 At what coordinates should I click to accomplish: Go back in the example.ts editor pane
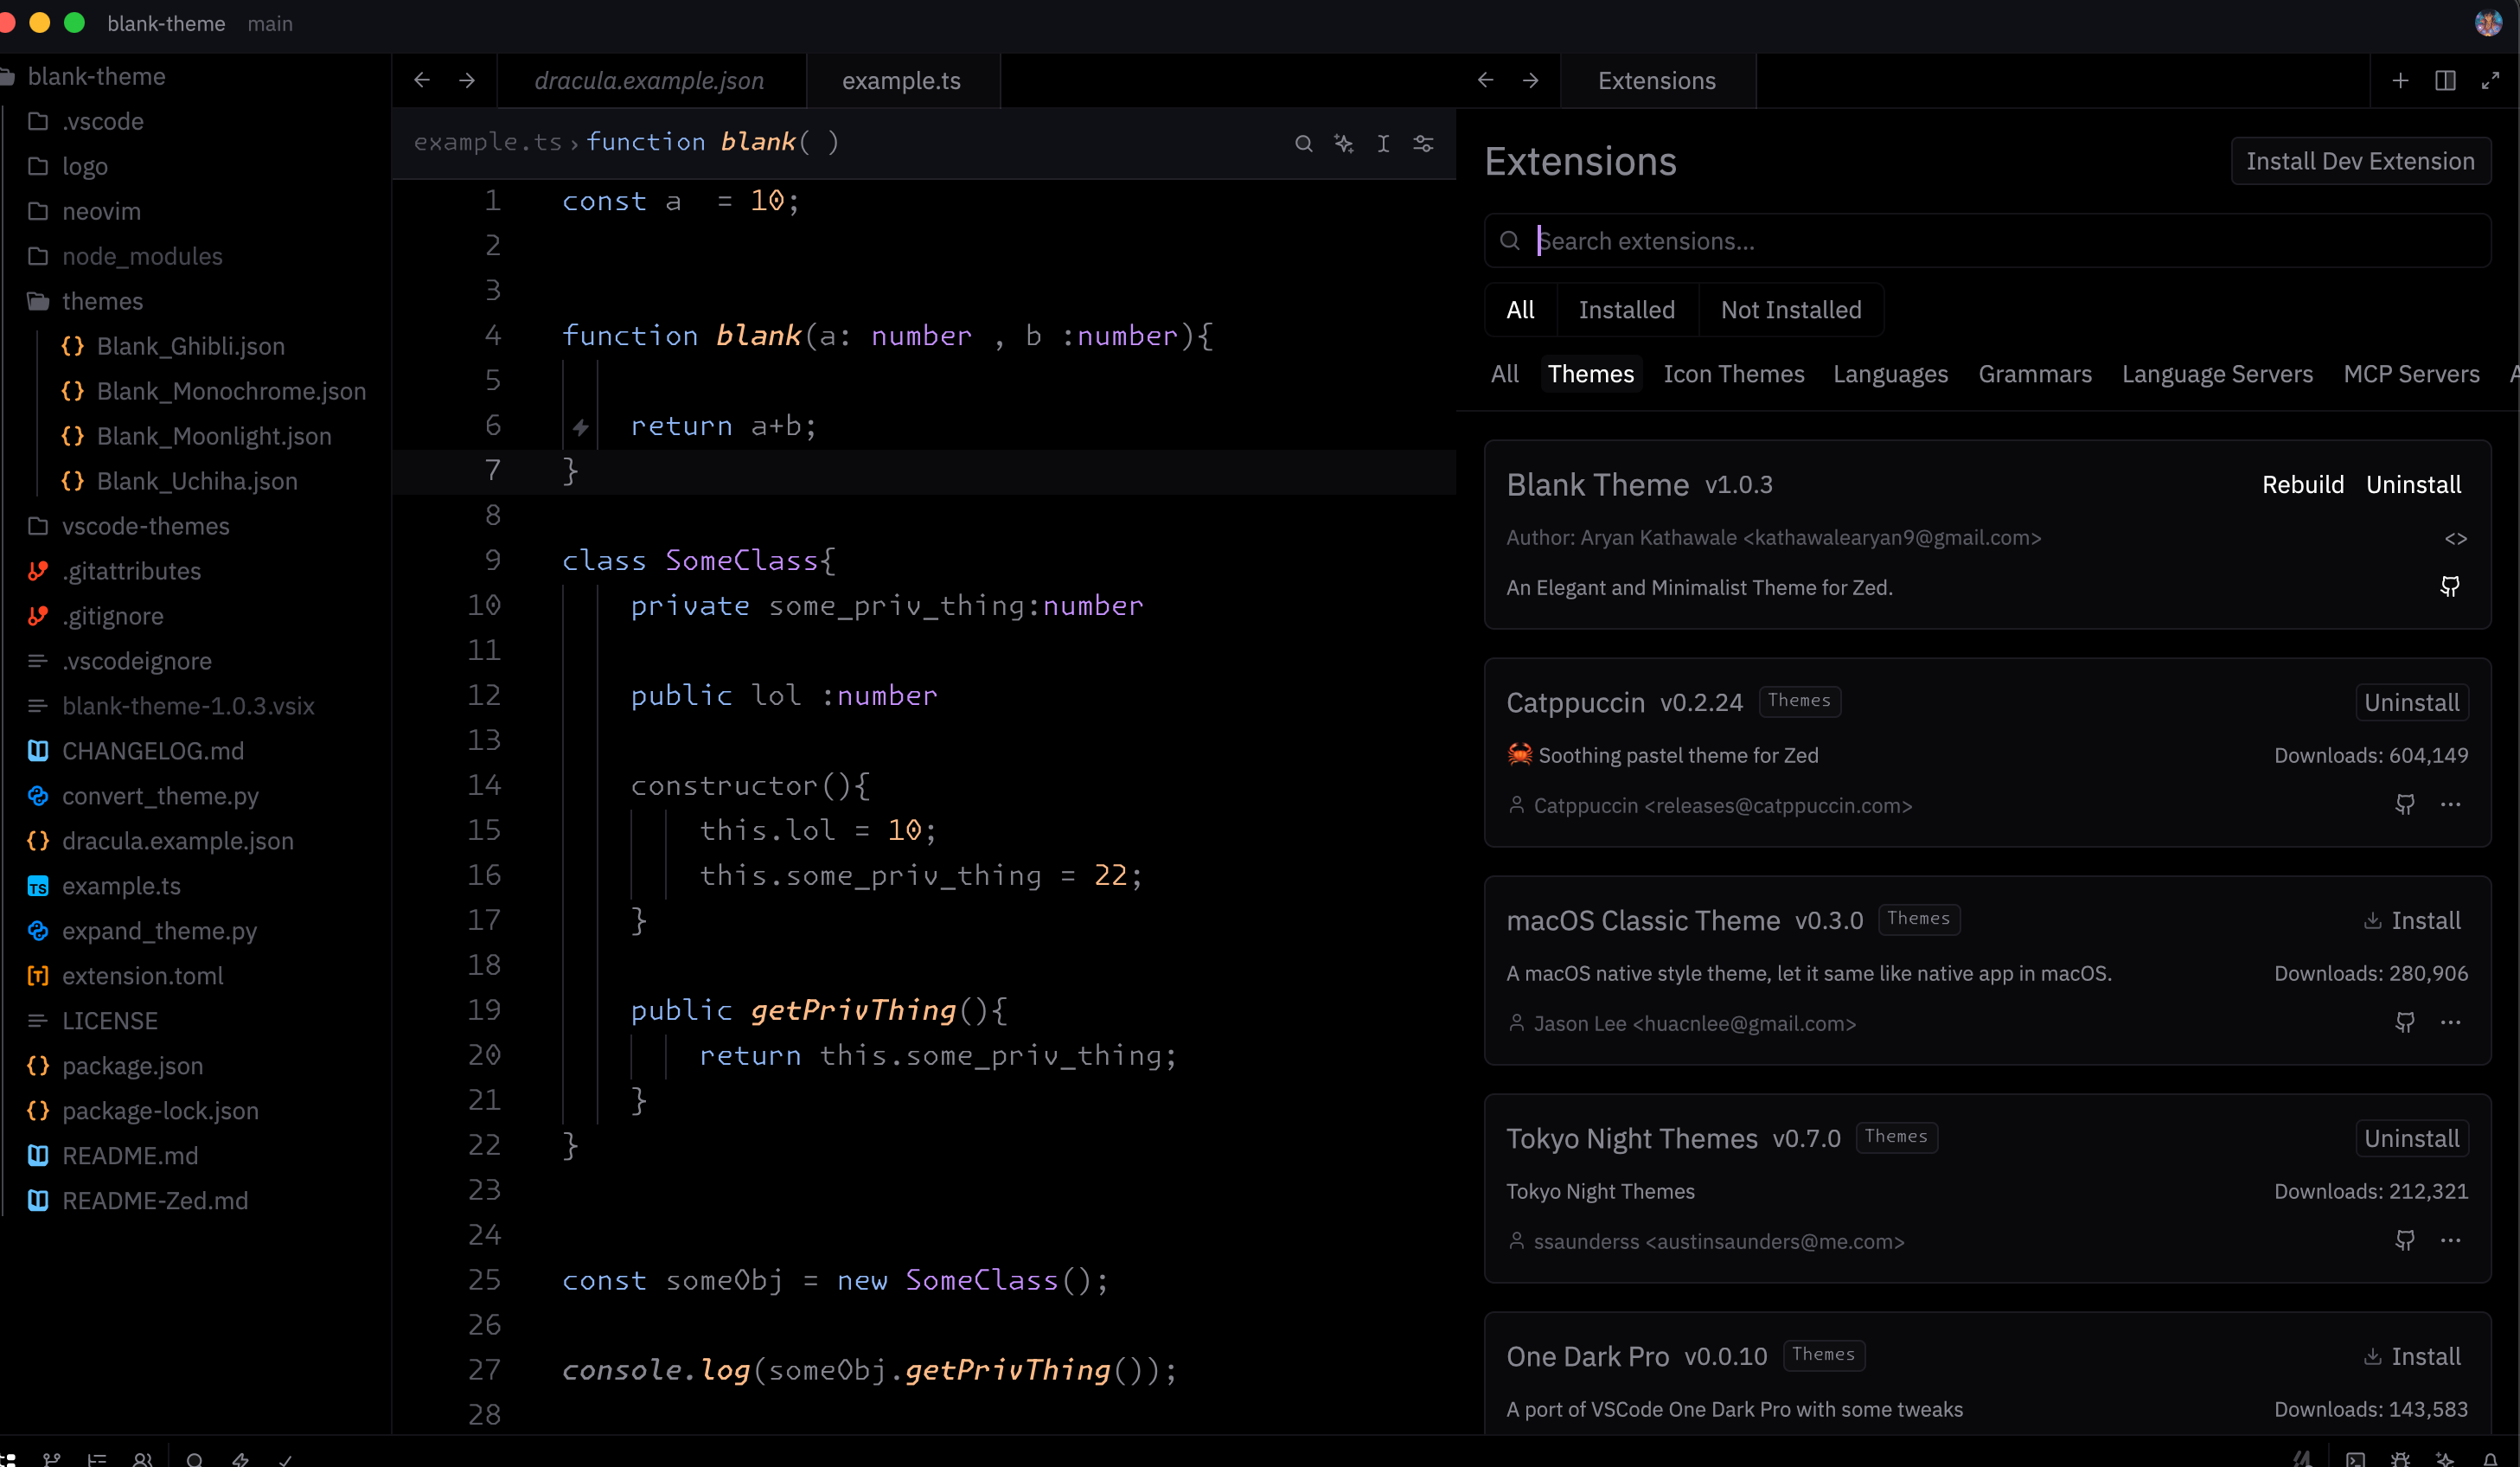click(422, 80)
